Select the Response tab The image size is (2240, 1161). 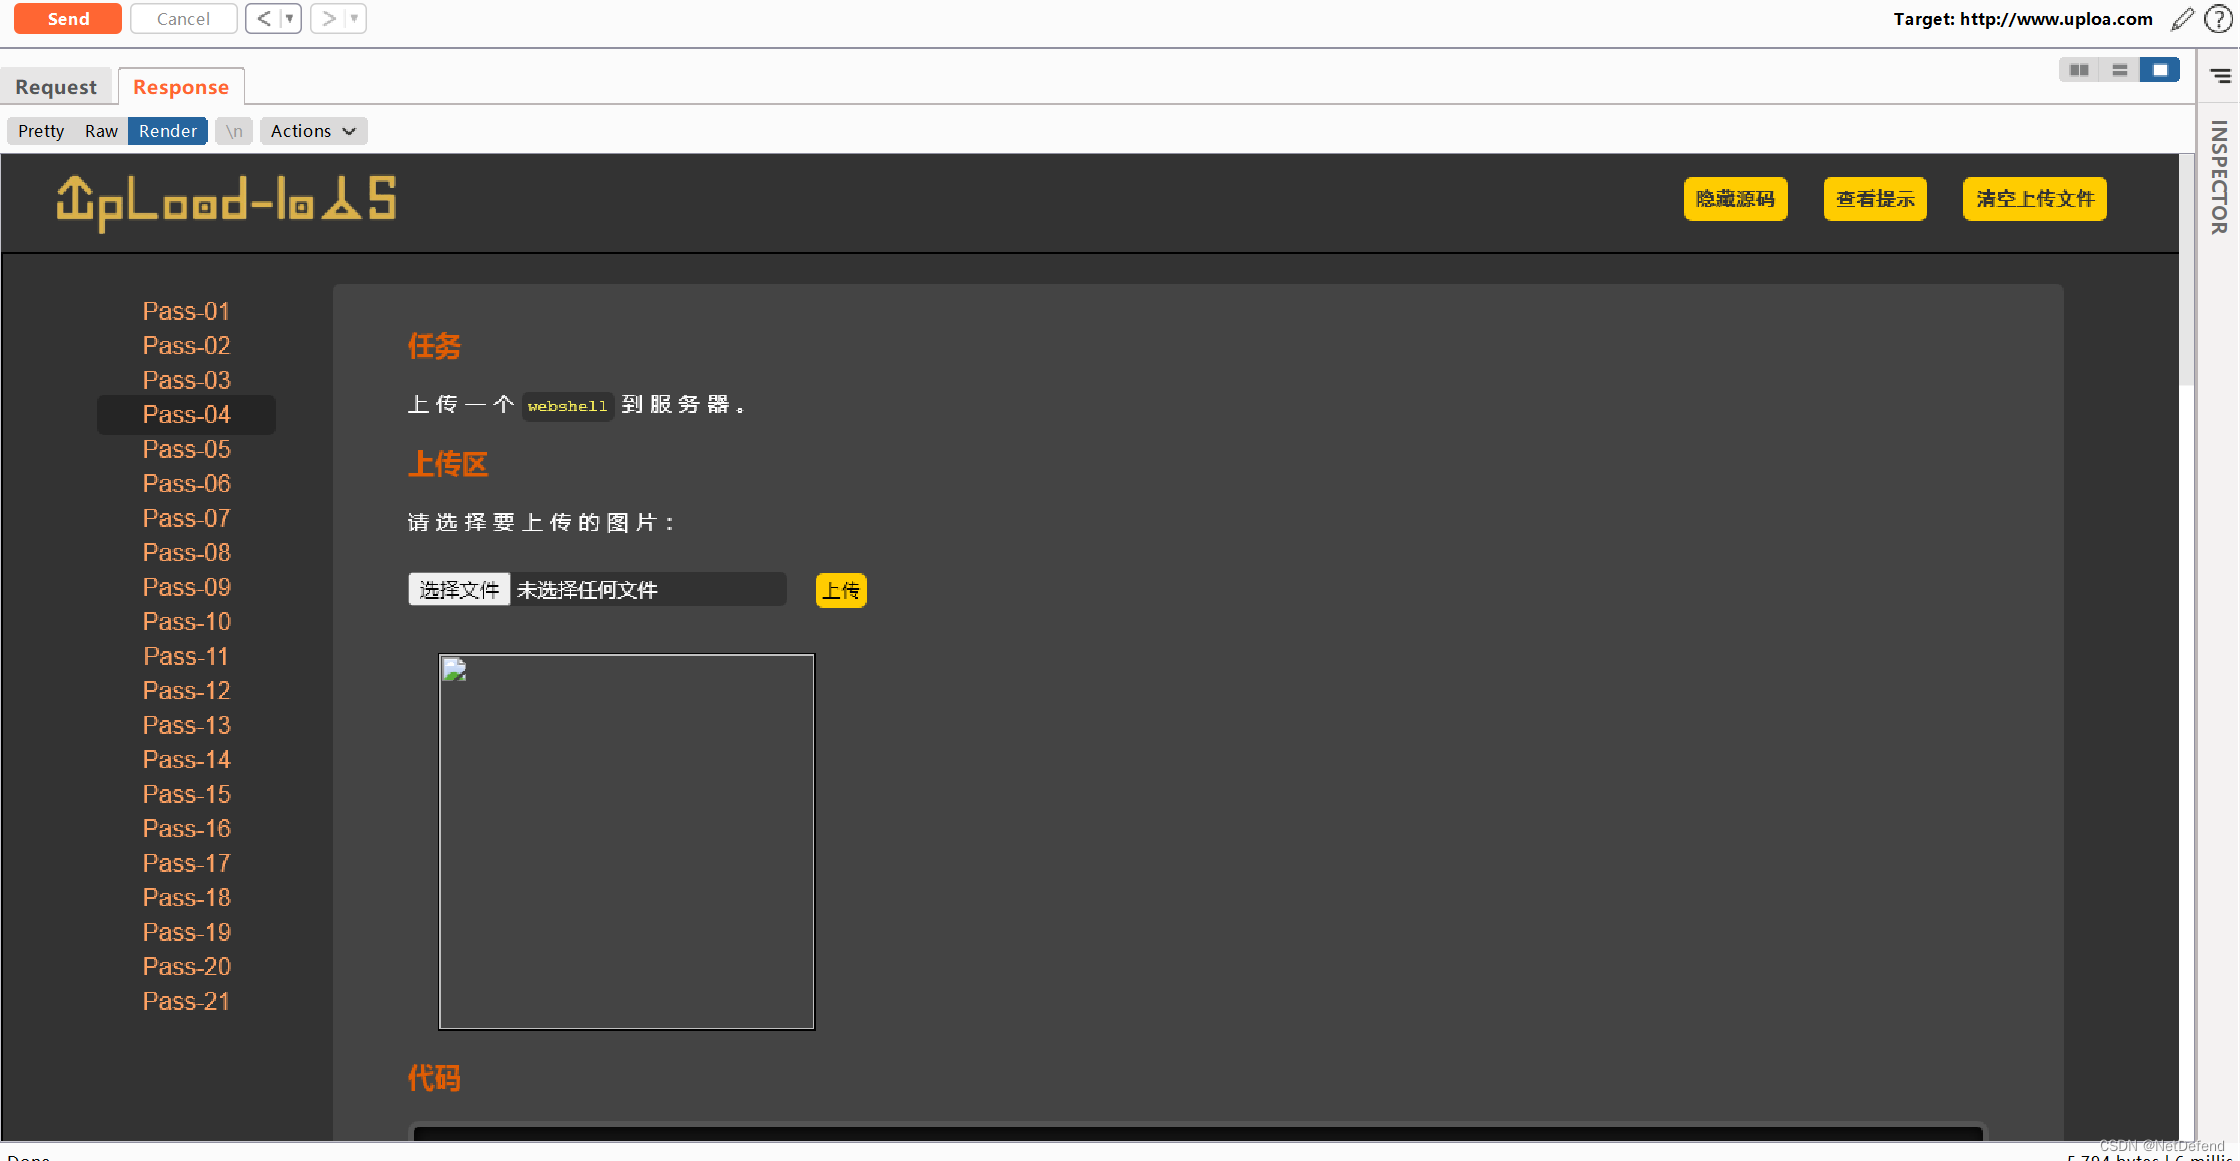(181, 87)
